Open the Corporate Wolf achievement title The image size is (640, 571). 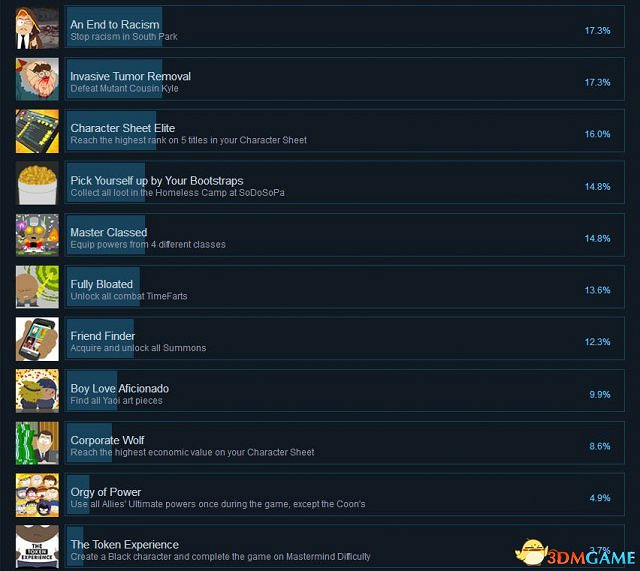pyautogui.click(x=107, y=440)
